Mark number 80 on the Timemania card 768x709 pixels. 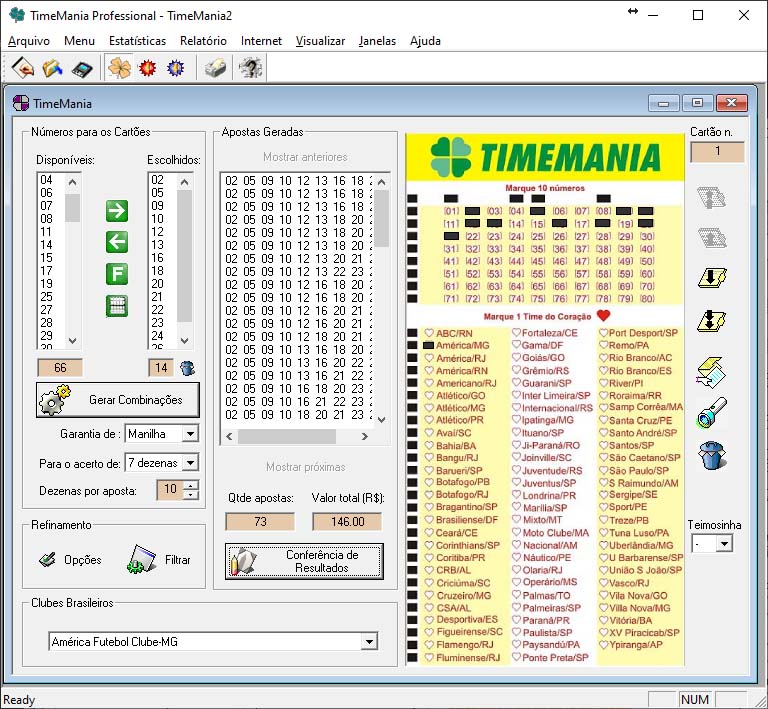[x=647, y=298]
